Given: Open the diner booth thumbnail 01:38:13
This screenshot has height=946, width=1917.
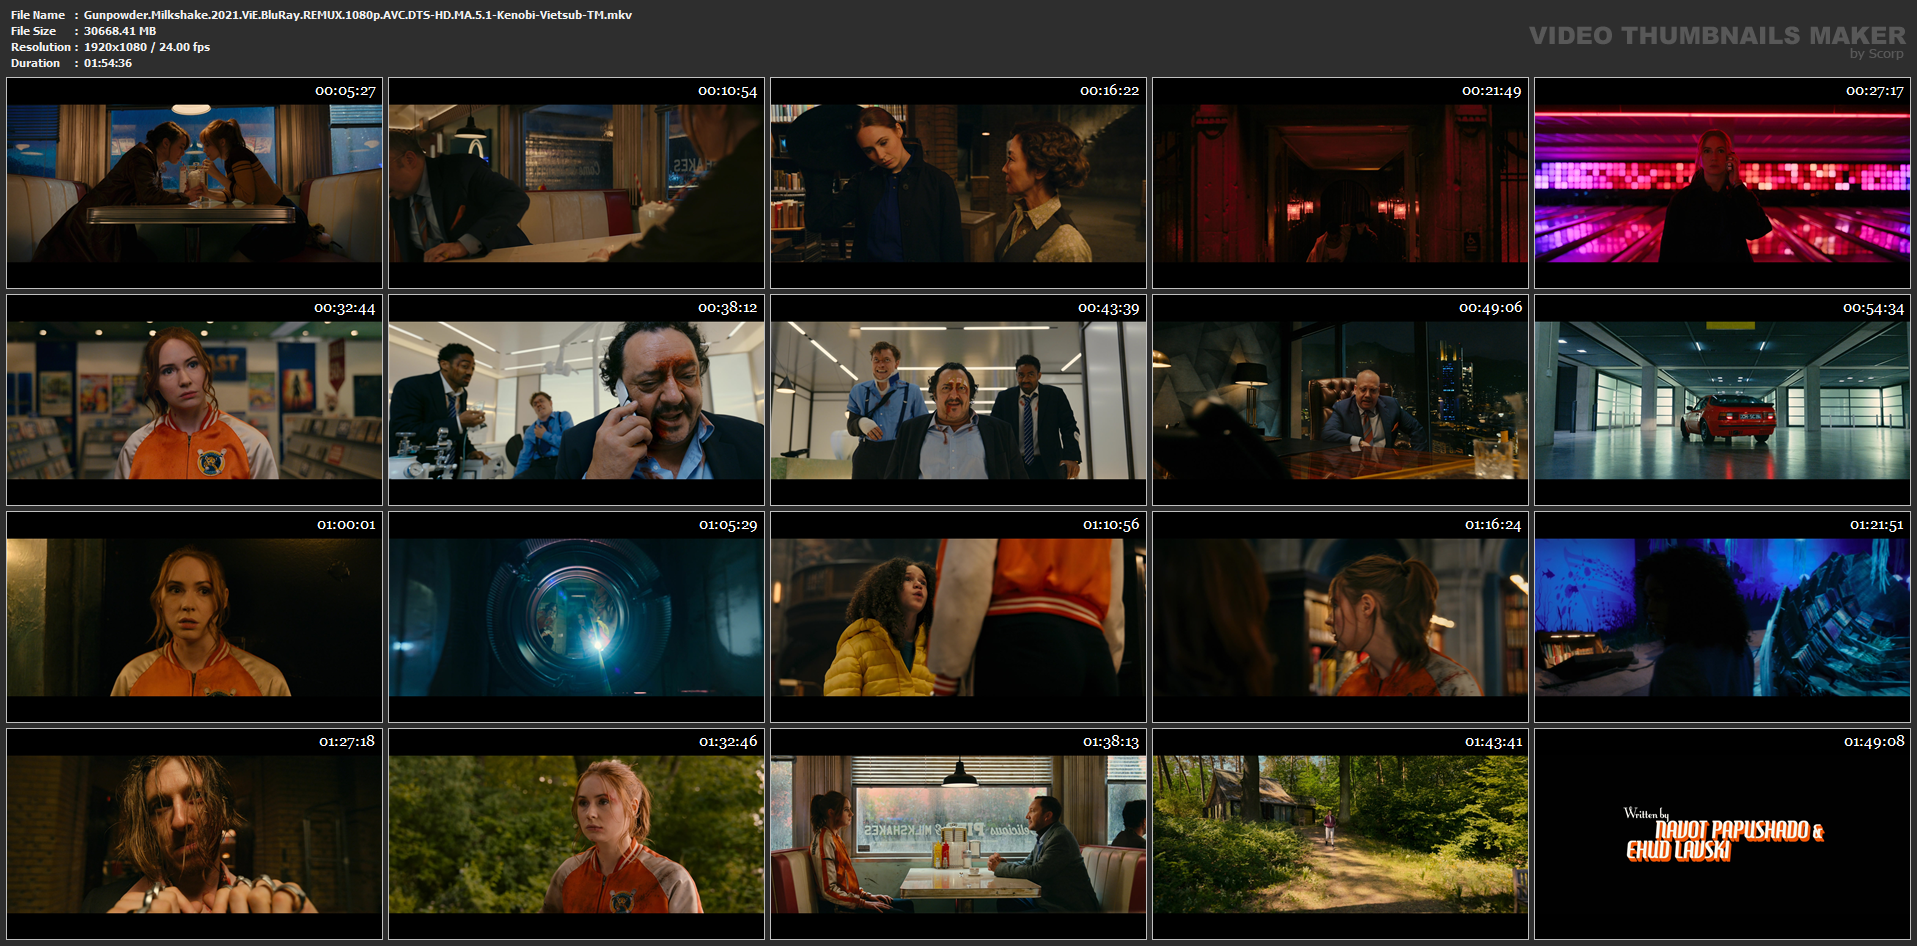Looking at the screenshot, I should point(958,834).
